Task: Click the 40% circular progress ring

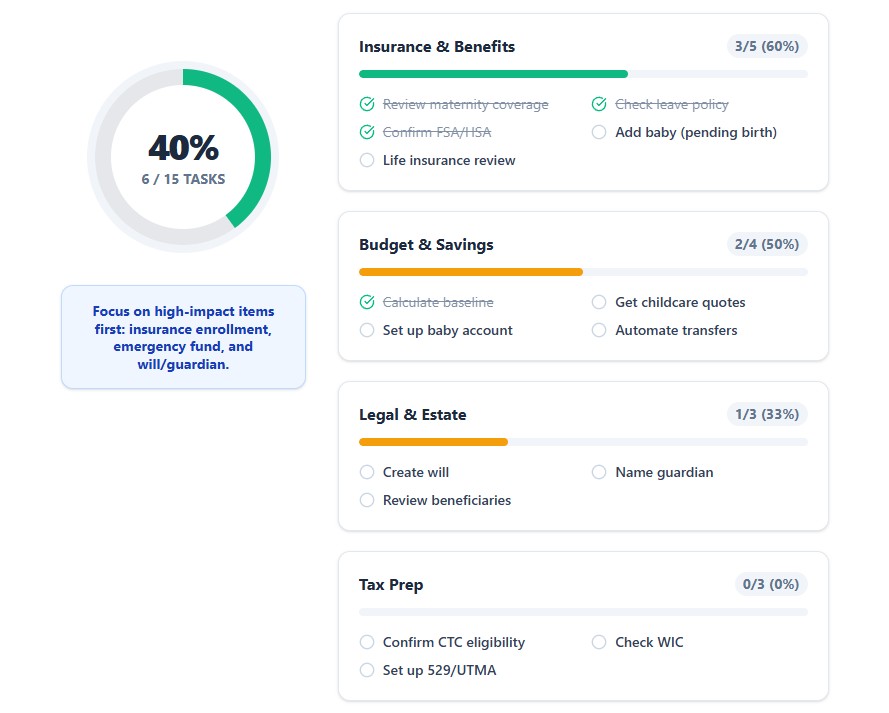Action: pyautogui.click(x=183, y=157)
